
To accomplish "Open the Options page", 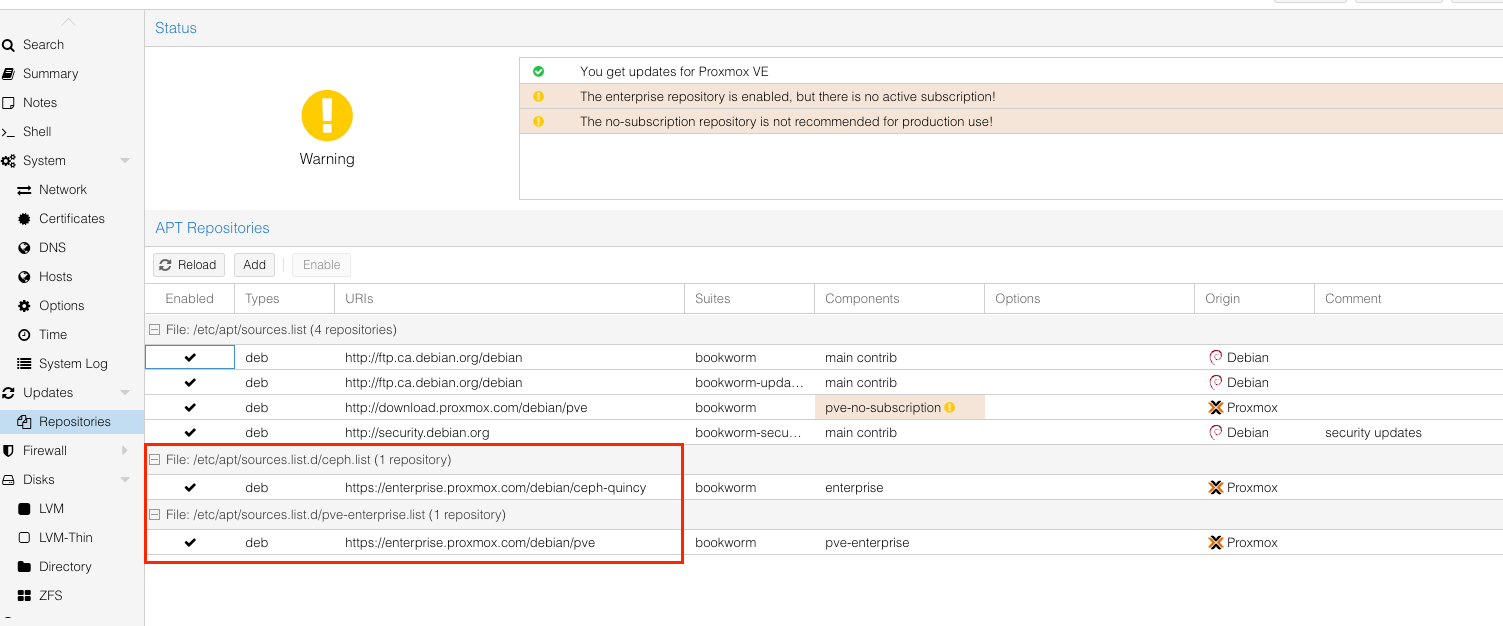I will tap(61, 305).
